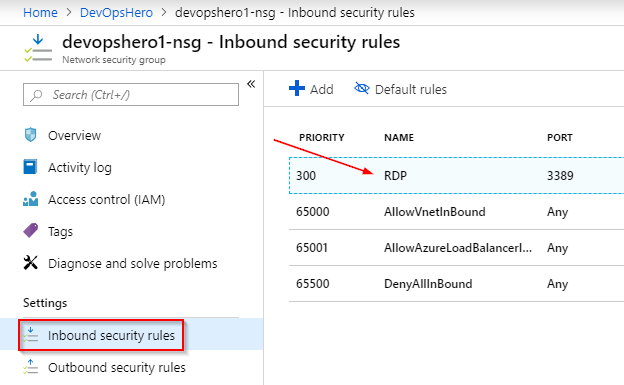Image resolution: width=624 pixels, height=385 pixels.
Task: Click the Outbound security rules icon
Action: pyautogui.click(x=31, y=367)
